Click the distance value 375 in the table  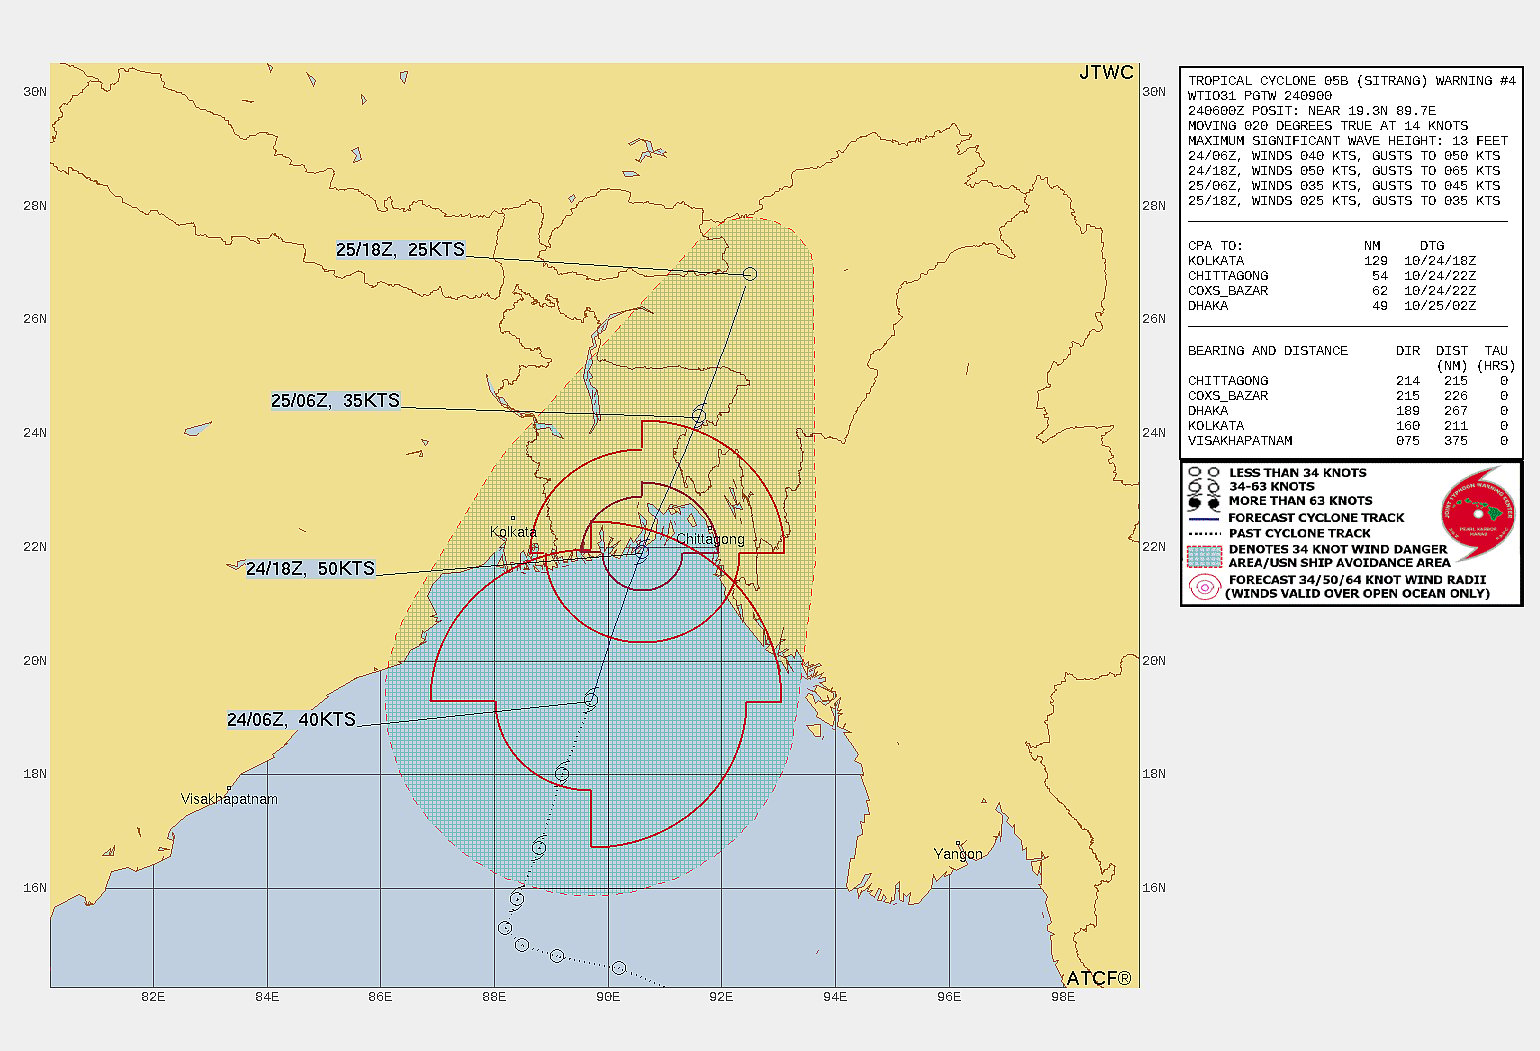[1456, 441]
